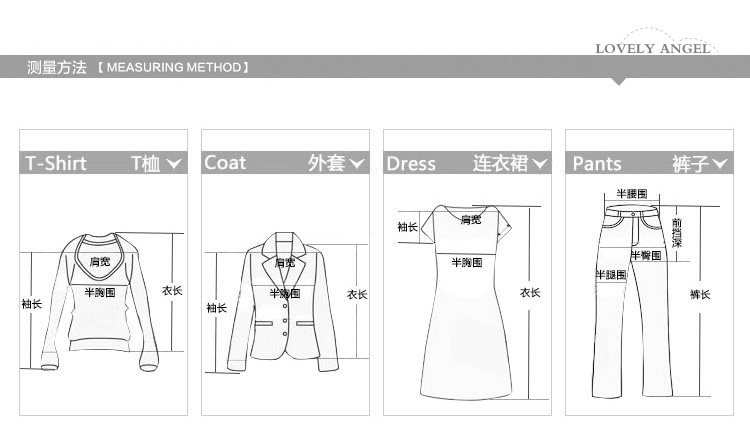The width and height of the screenshot is (750, 424).
Task: Select the T-Shirt header label
Action: (55, 163)
